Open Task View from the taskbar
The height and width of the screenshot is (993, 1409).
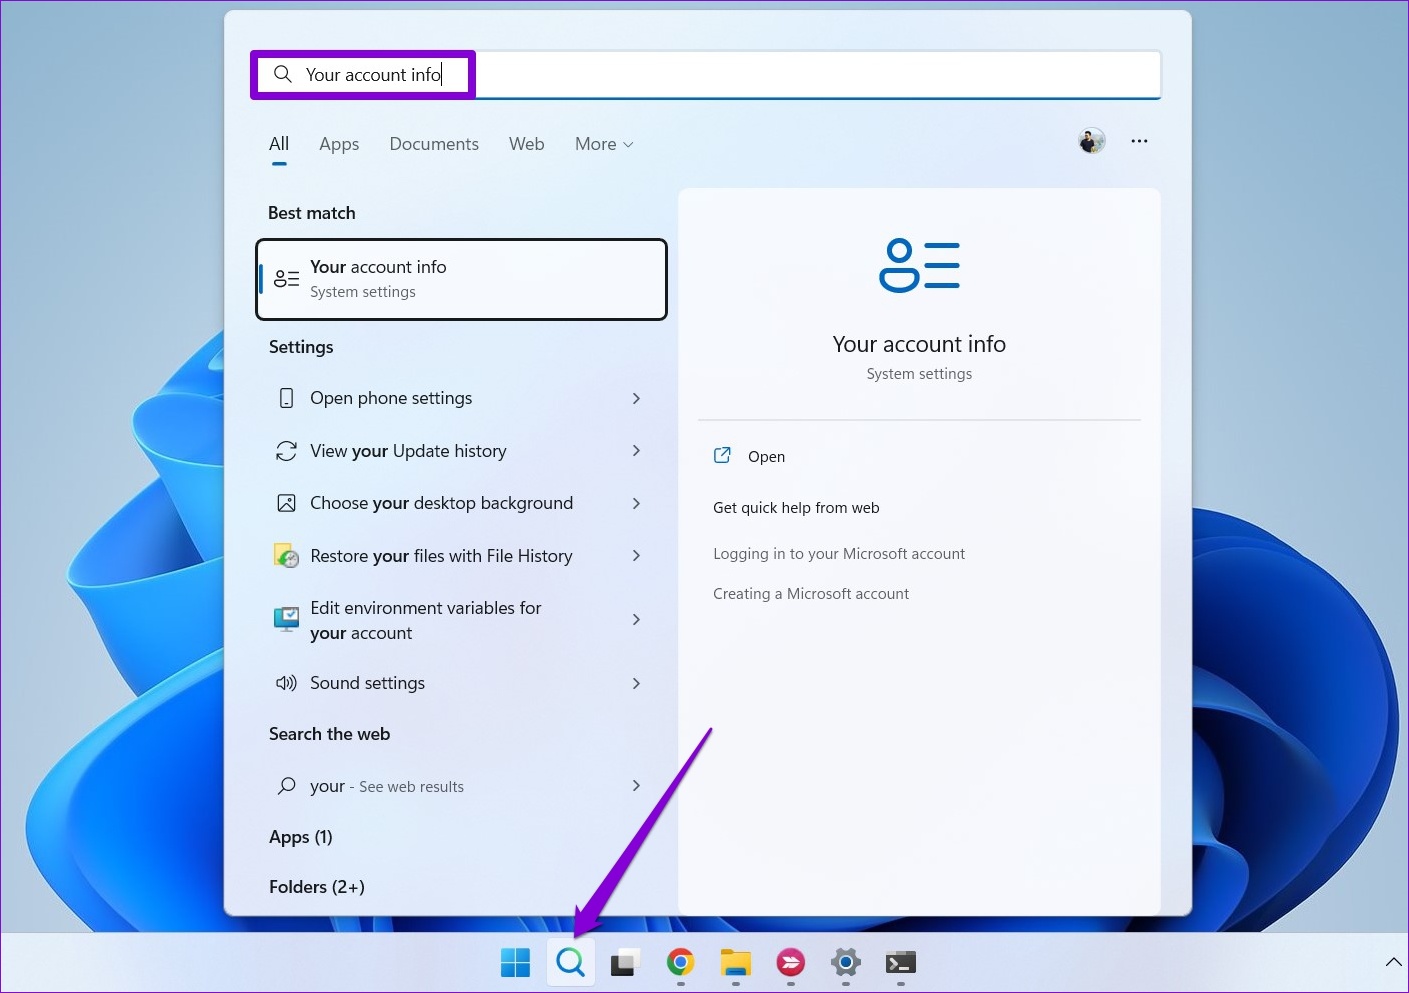click(625, 963)
